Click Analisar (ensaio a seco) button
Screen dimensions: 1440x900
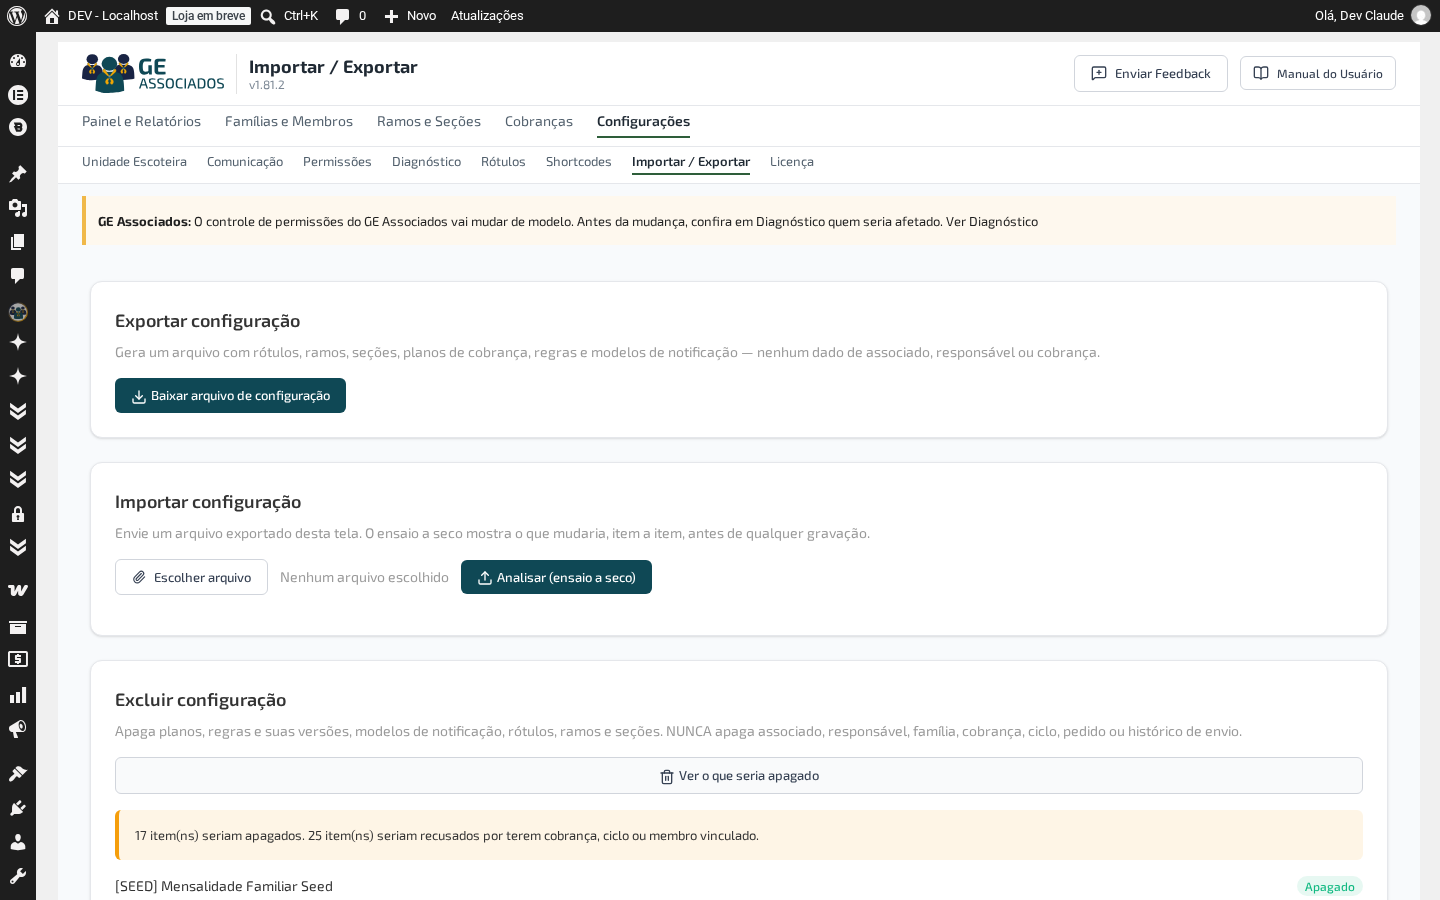[x=556, y=577]
